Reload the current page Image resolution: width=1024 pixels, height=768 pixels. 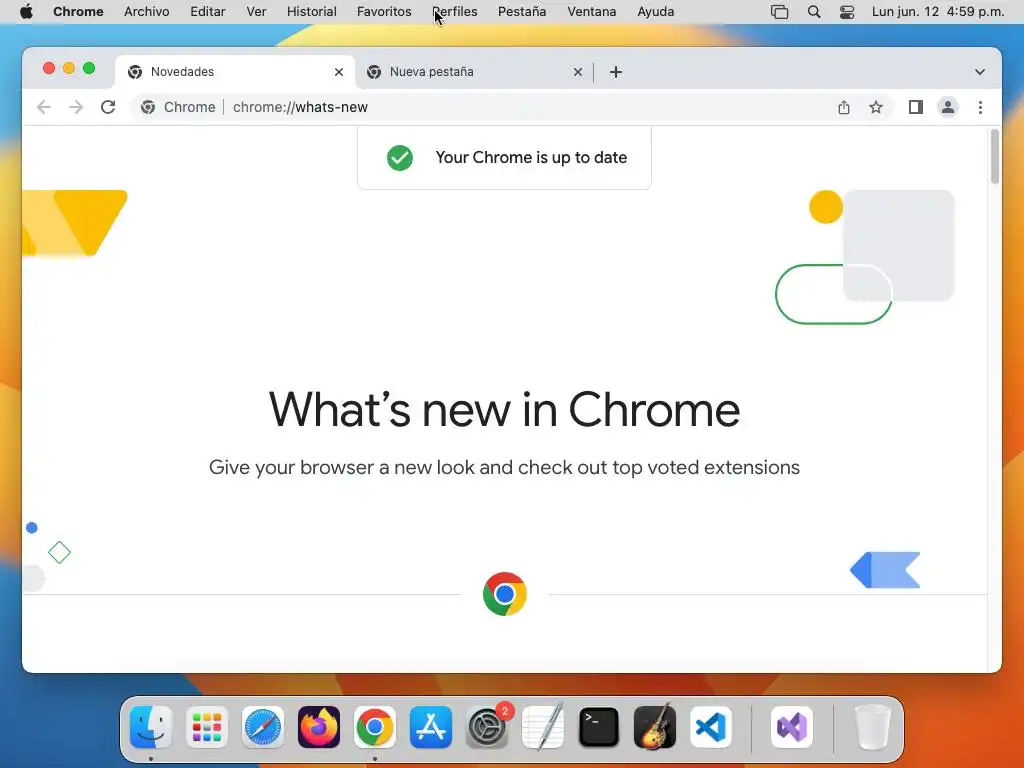(x=108, y=107)
